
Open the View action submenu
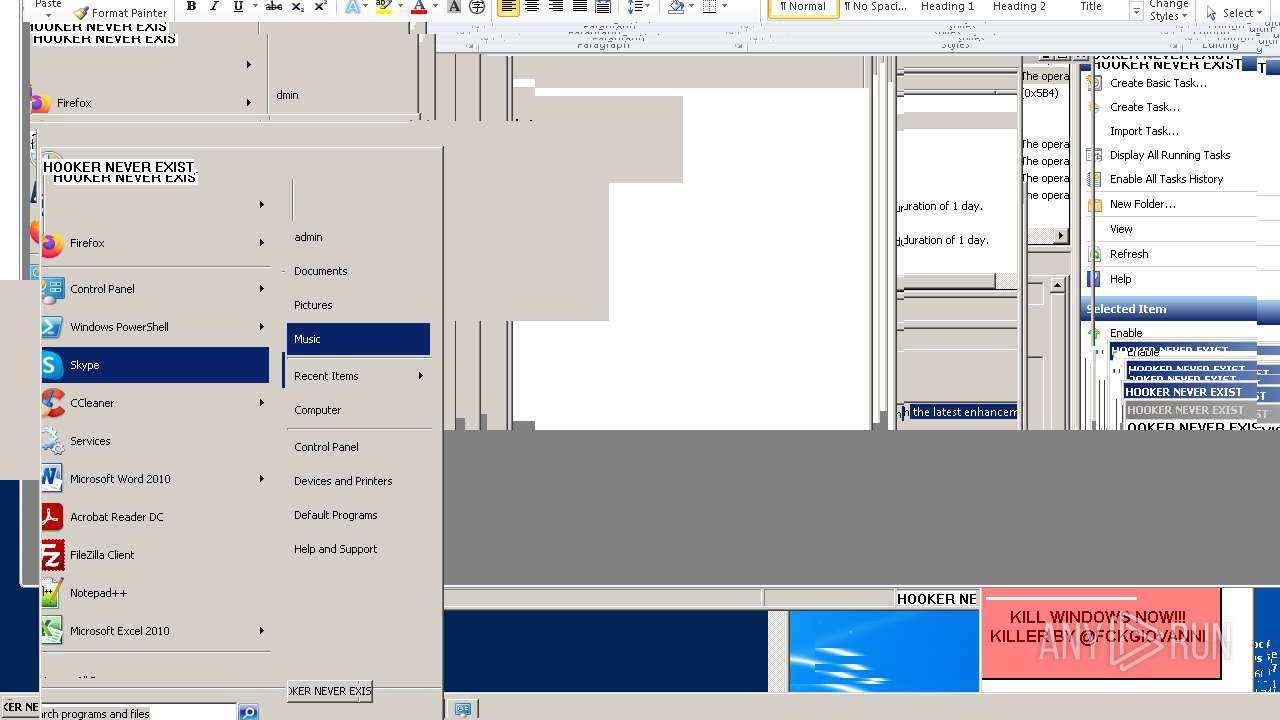click(x=1121, y=229)
